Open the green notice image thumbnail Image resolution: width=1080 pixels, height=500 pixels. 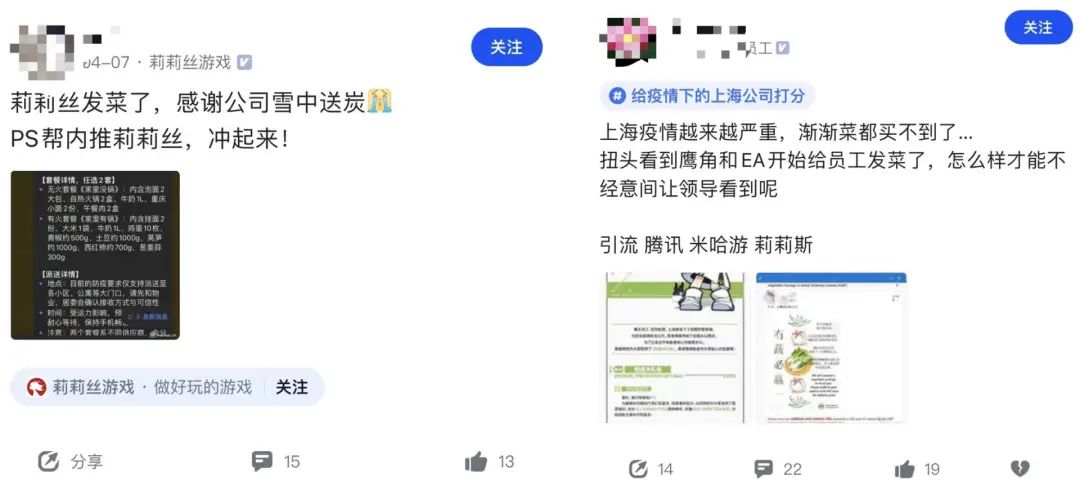676,348
